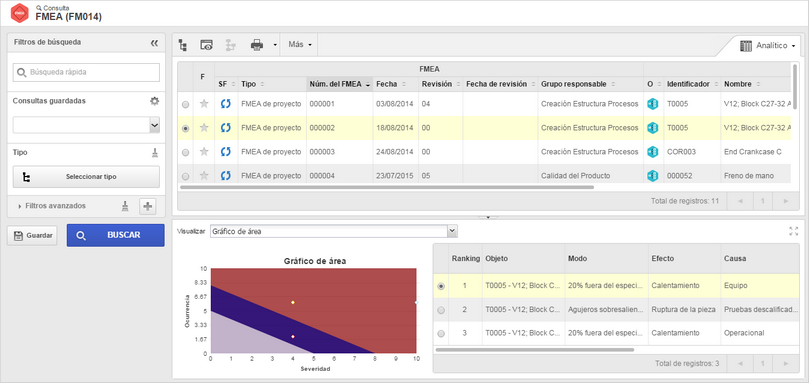This screenshot has width=809, height=383.
Task: Click the Búsqueda rápida input field
Action: (86, 72)
